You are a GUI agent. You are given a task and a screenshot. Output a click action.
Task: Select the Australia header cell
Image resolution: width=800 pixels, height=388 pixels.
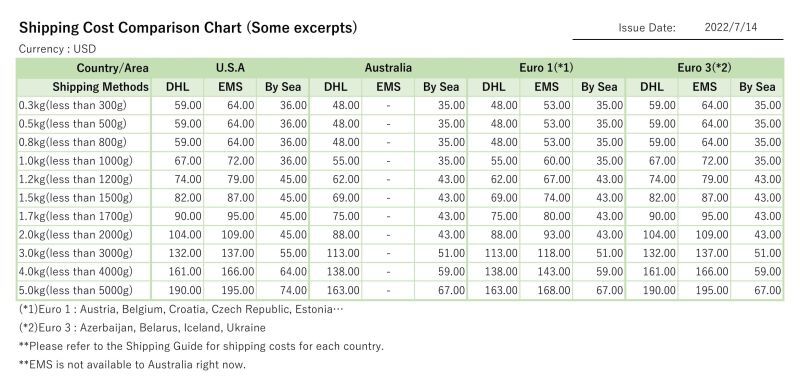pyautogui.click(x=388, y=68)
